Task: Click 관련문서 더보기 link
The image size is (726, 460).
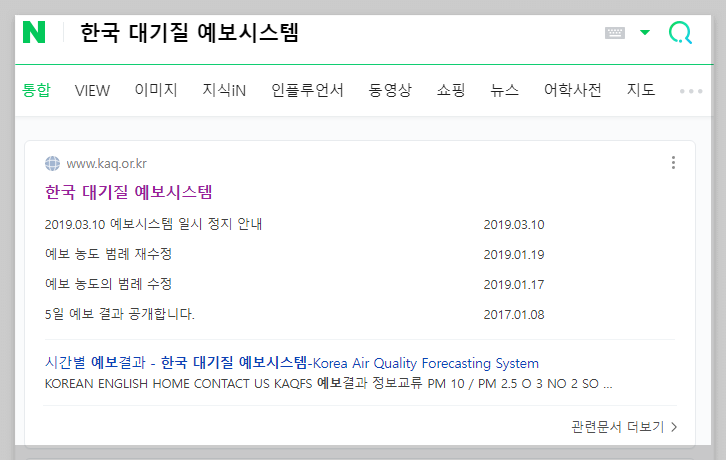Action: tap(618, 427)
